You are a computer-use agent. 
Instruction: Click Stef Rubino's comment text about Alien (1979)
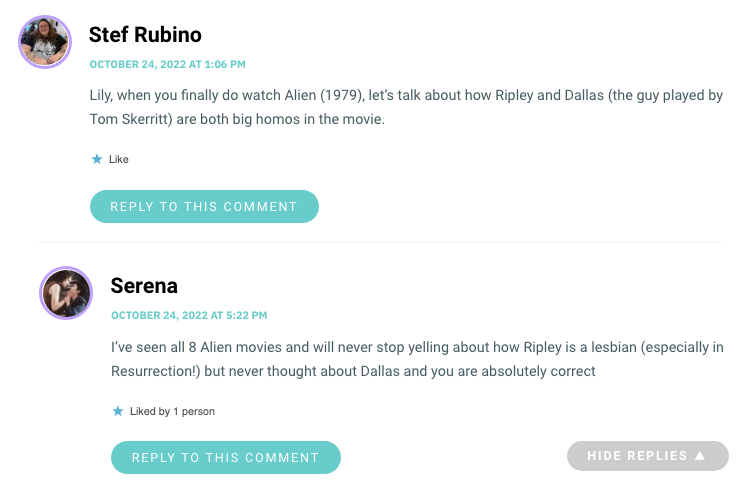point(406,107)
